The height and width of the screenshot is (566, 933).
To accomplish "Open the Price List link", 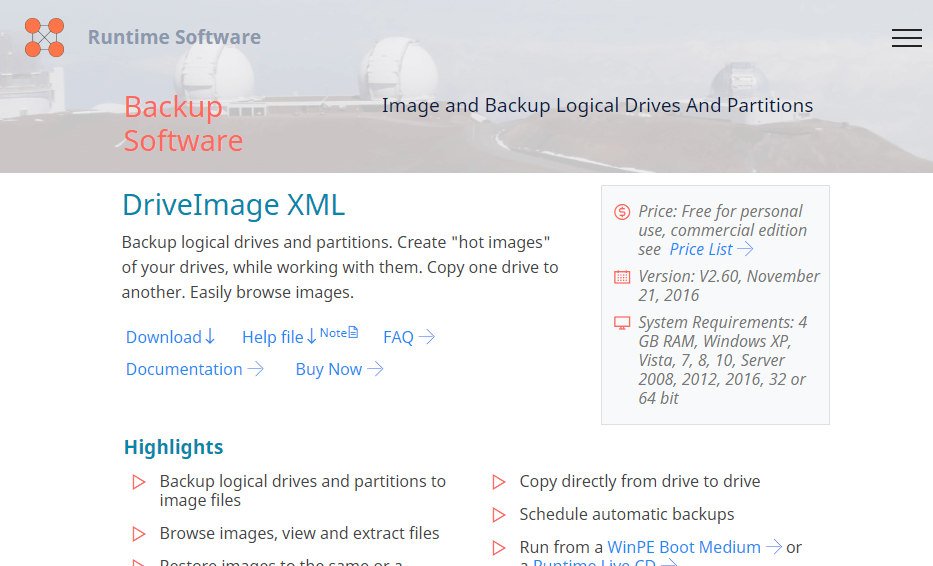I will [711, 249].
